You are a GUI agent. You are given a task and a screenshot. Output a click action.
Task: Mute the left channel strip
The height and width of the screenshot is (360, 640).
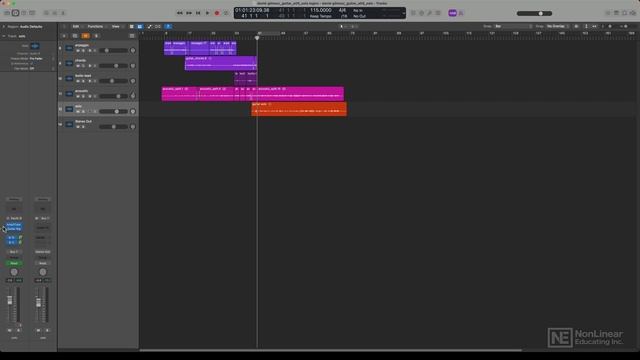(x=10, y=330)
